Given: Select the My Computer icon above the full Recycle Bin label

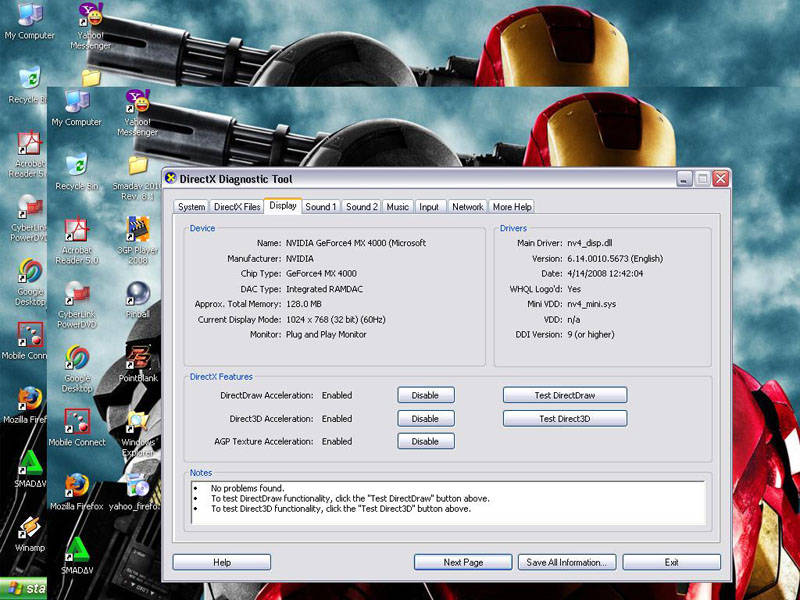Looking at the screenshot, I should (x=77, y=107).
